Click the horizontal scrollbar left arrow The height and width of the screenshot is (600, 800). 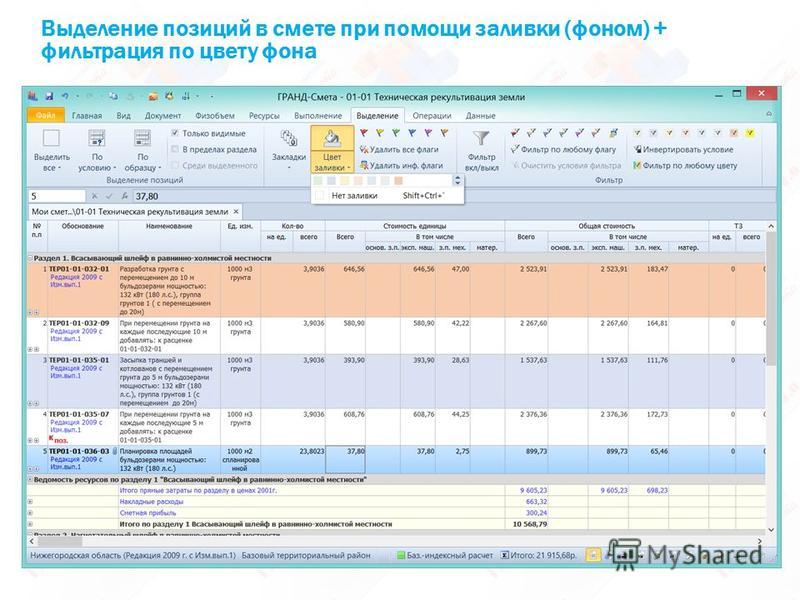32,541
